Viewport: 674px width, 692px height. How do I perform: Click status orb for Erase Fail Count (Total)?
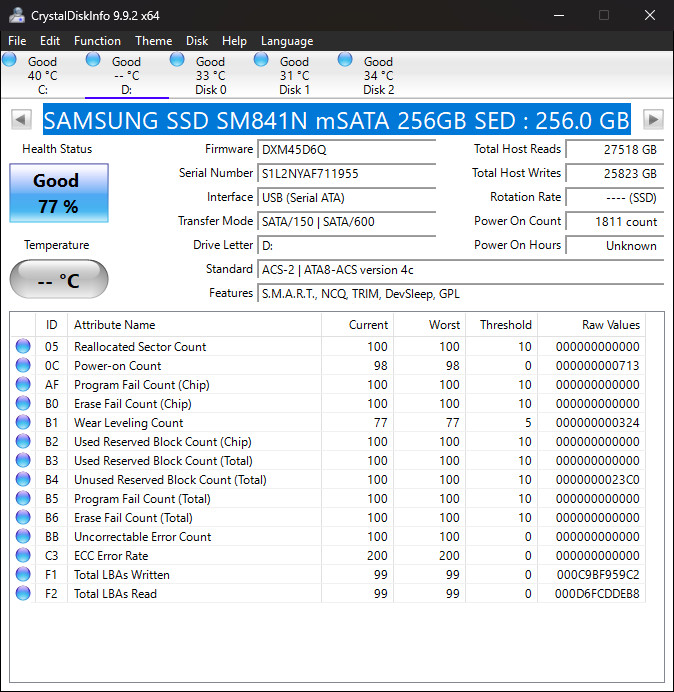[x=23, y=517]
